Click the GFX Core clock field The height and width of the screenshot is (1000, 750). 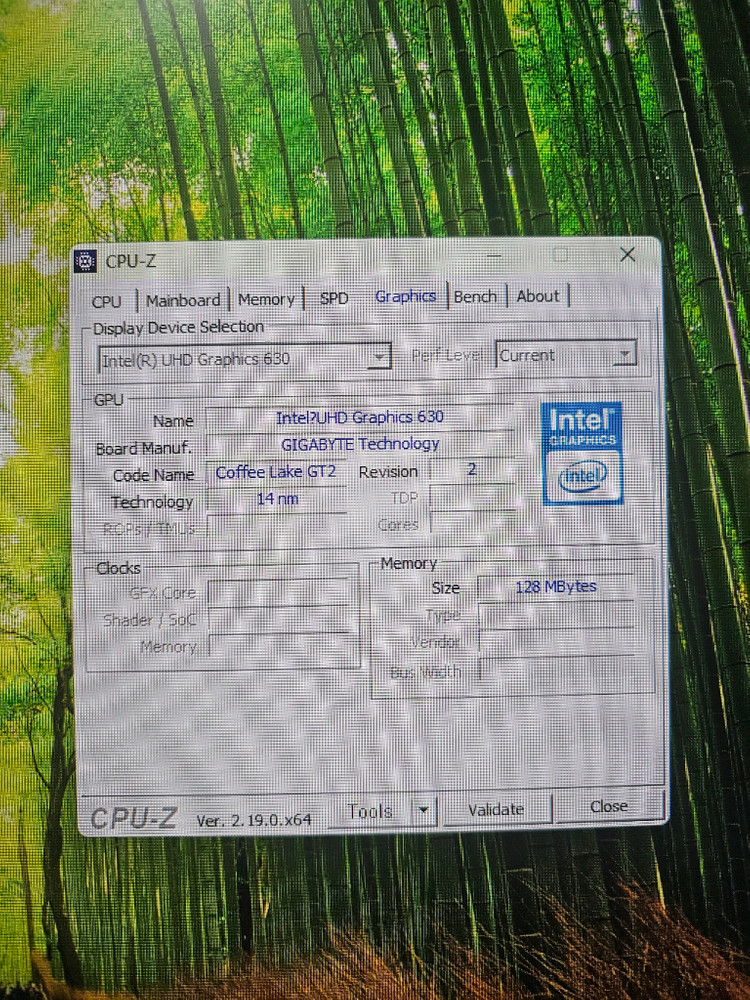click(278, 592)
